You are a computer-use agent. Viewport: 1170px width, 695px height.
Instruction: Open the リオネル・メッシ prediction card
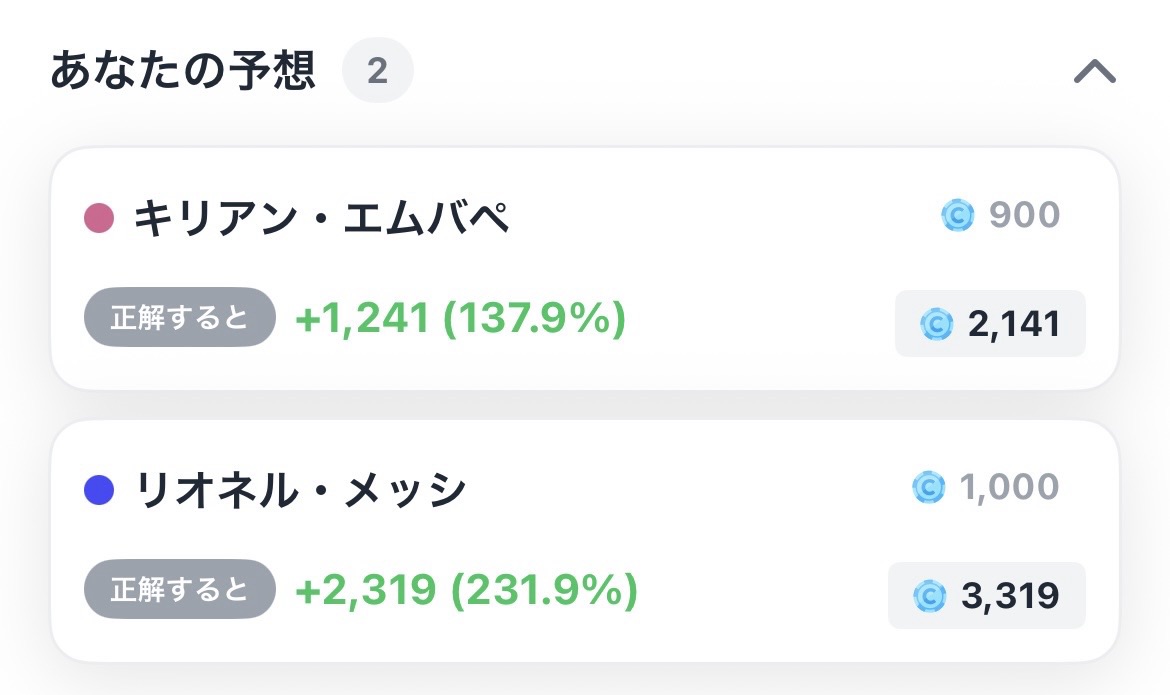point(585,540)
